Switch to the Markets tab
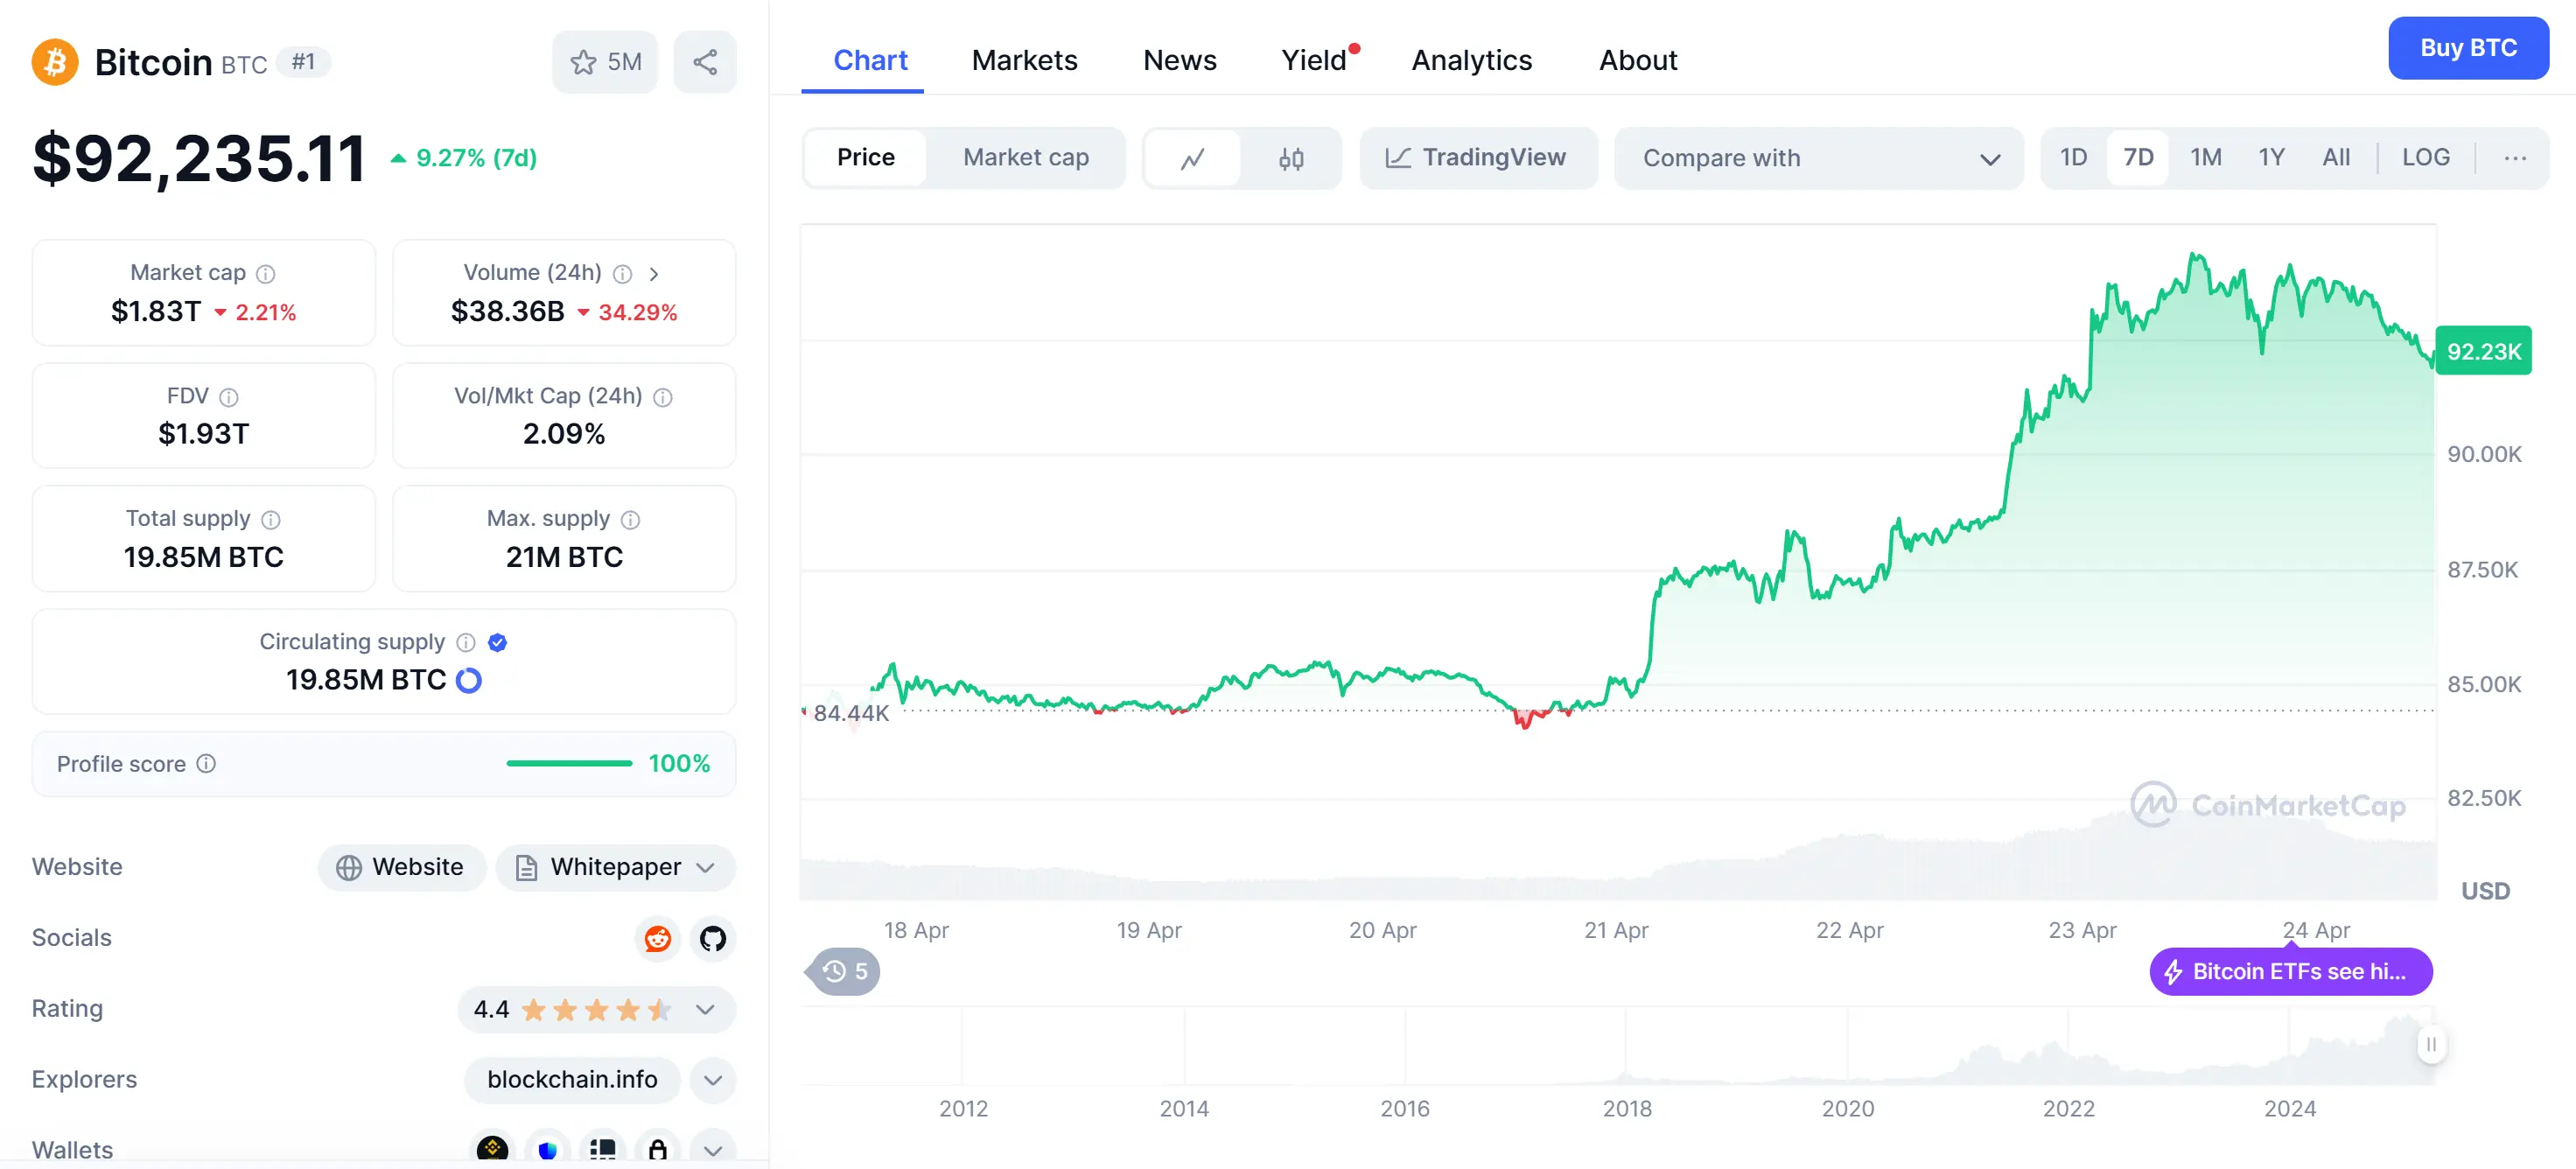 coord(1024,60)
